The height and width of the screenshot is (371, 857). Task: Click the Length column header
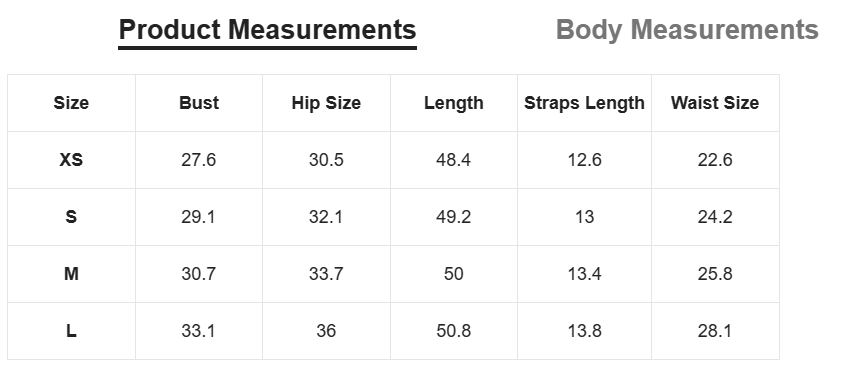[454, 103]
